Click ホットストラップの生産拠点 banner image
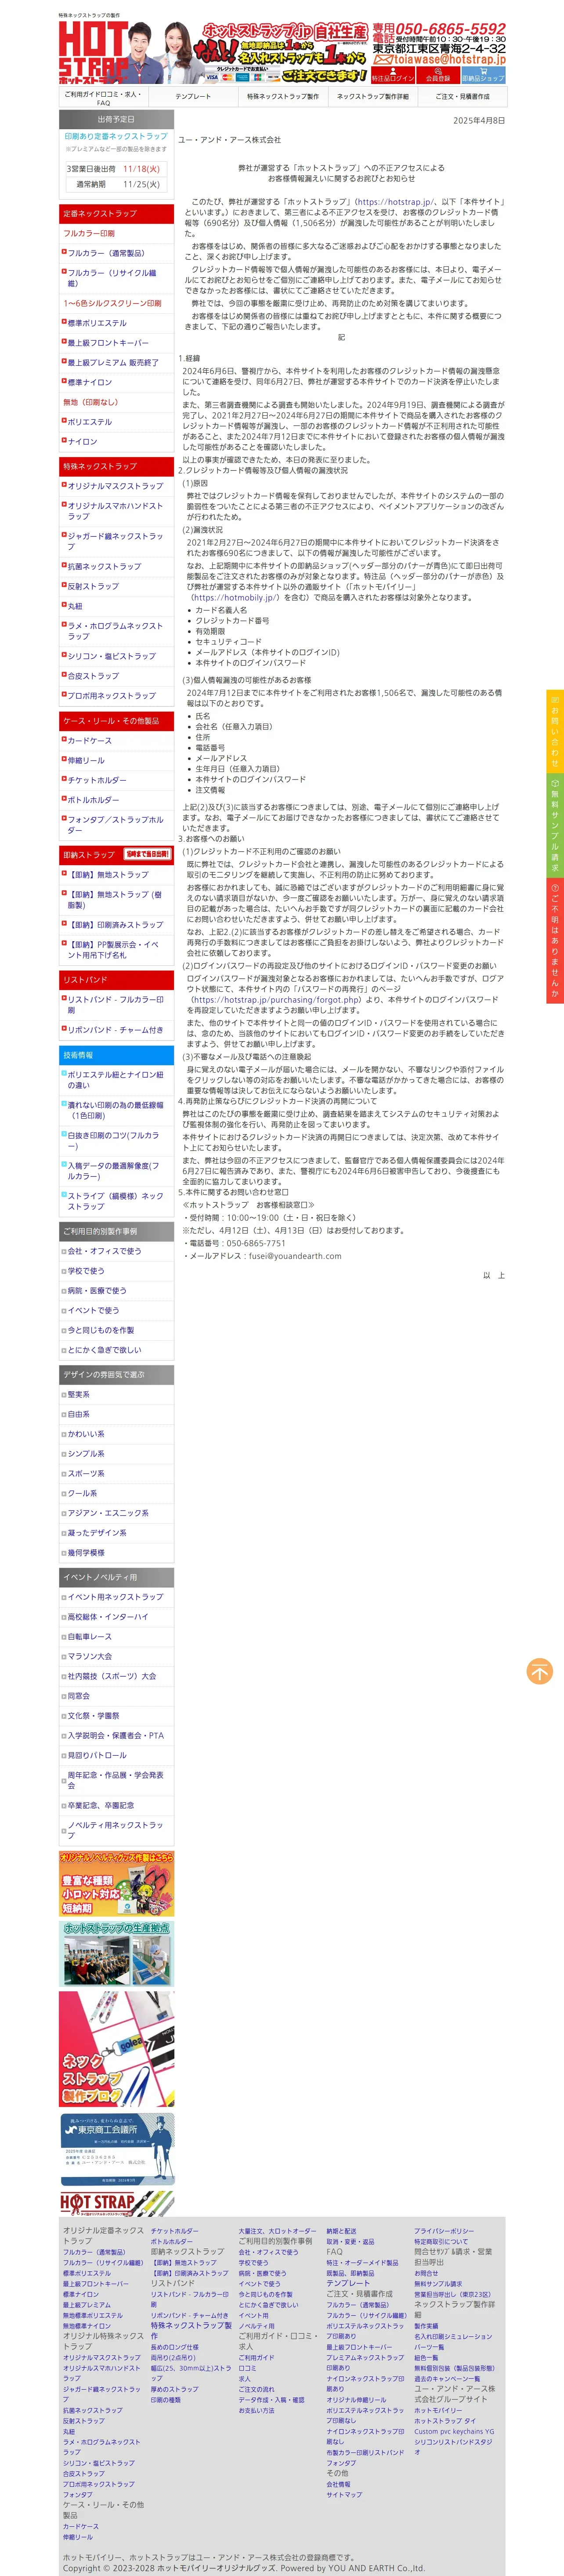 (x=116, y=1954)
